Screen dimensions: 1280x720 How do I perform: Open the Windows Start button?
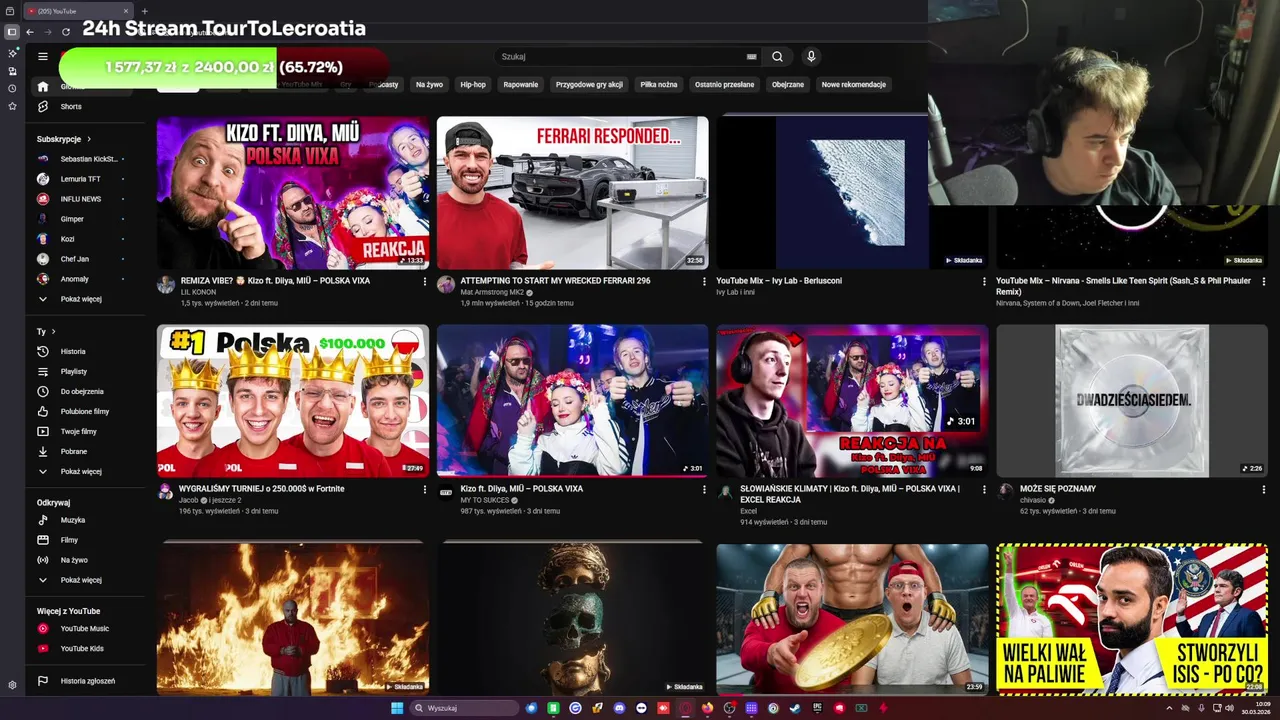(x=397, y=708)
